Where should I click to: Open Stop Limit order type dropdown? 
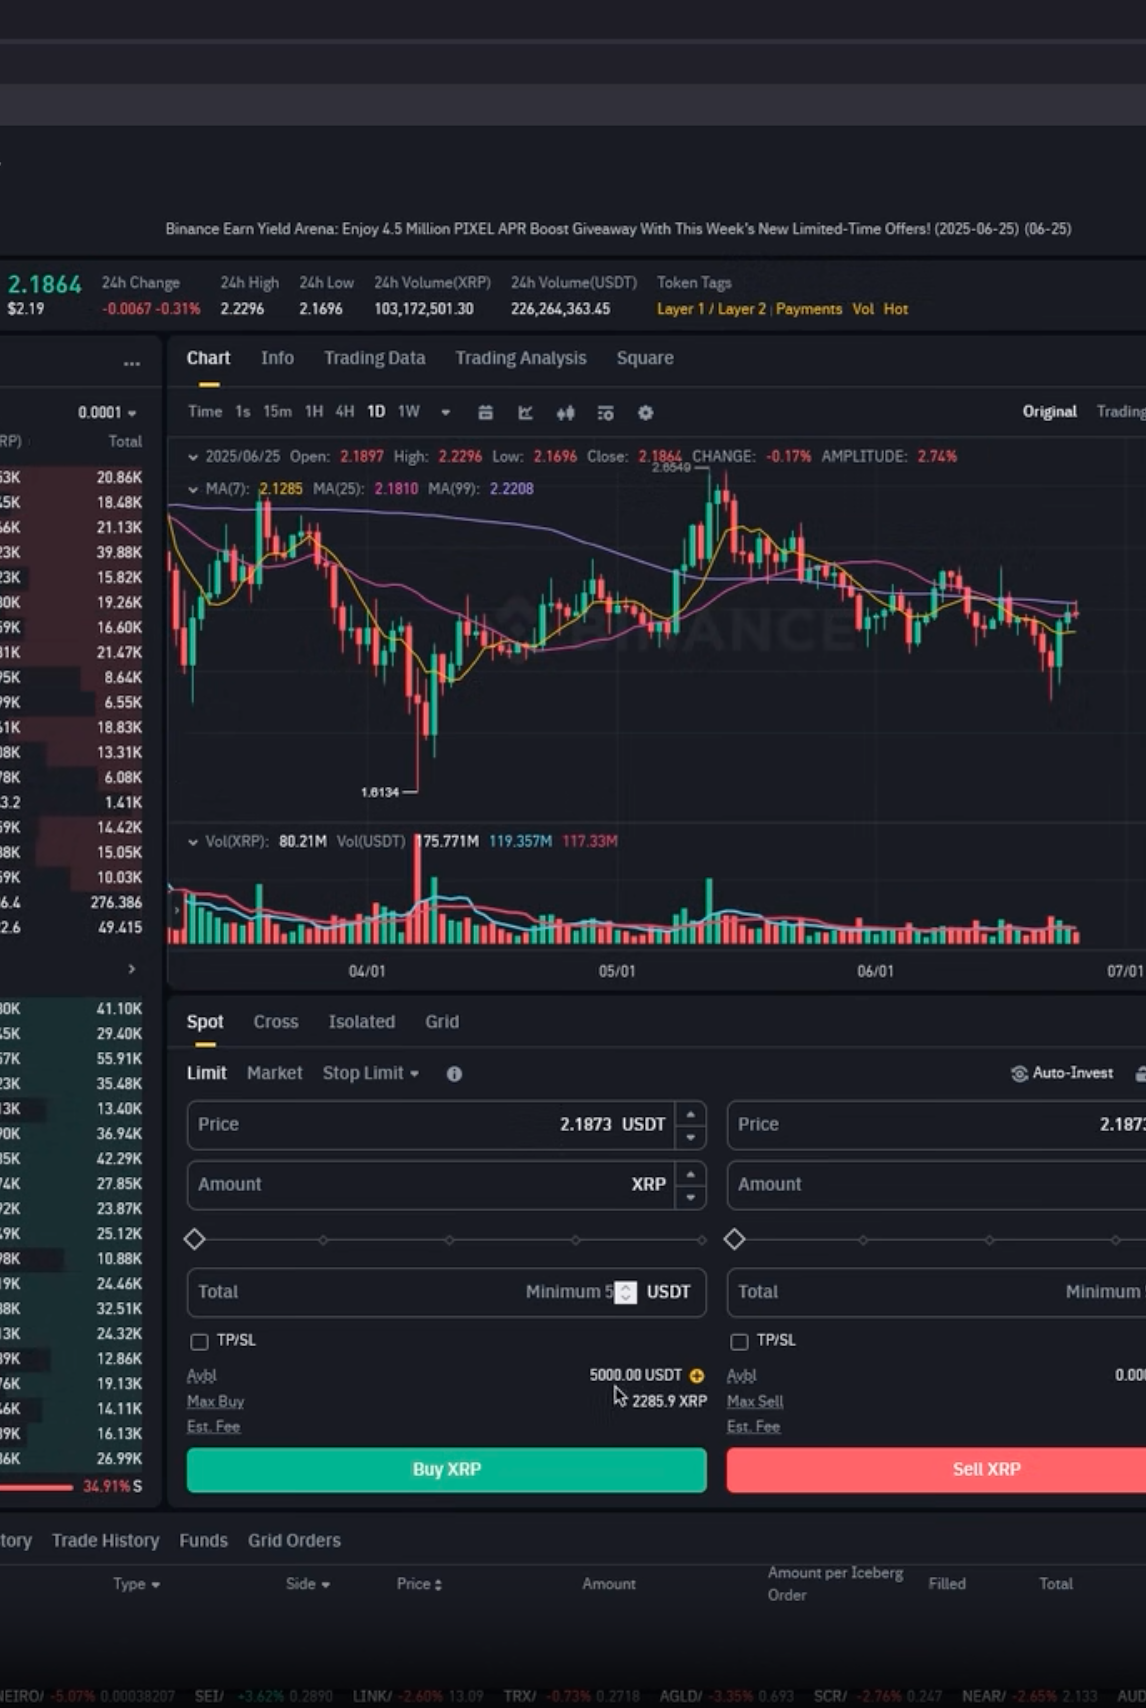[x=370, y=1073]
